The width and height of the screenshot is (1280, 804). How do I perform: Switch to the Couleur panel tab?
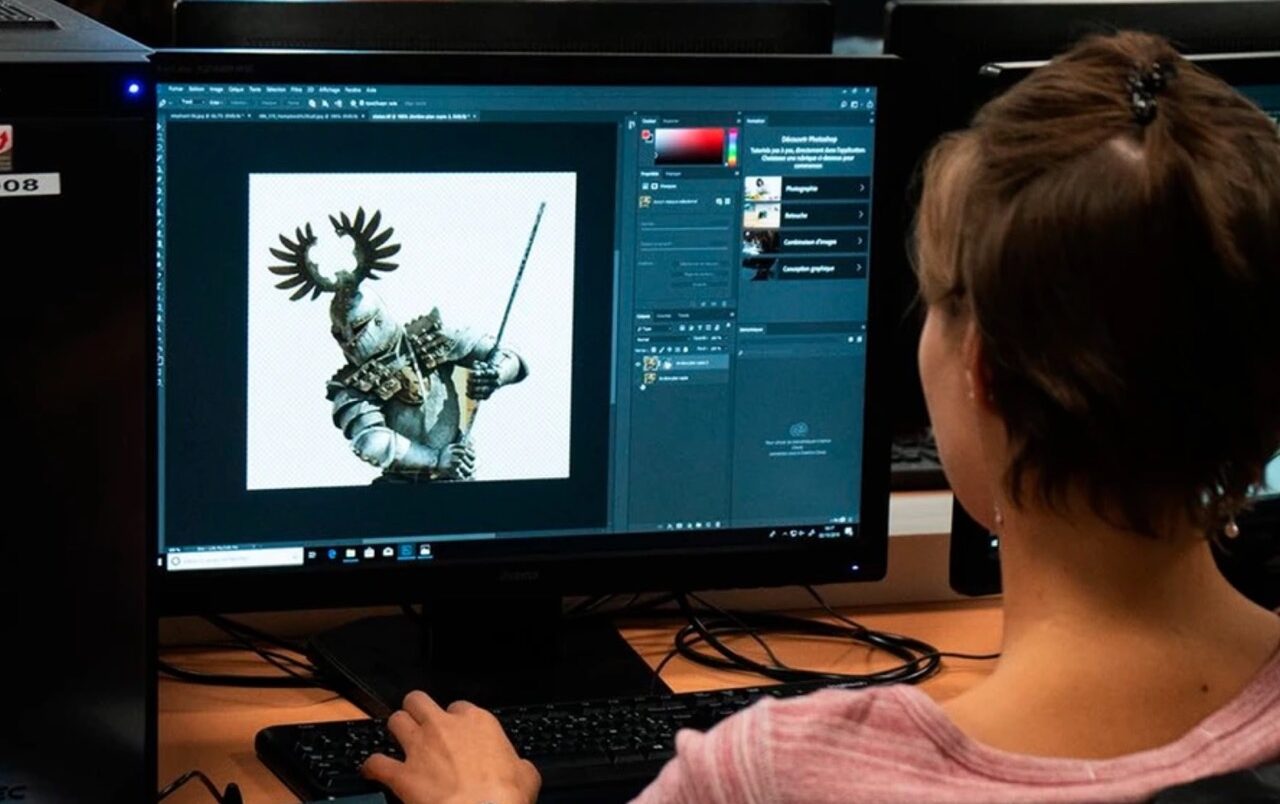click(x=649, y=121)
